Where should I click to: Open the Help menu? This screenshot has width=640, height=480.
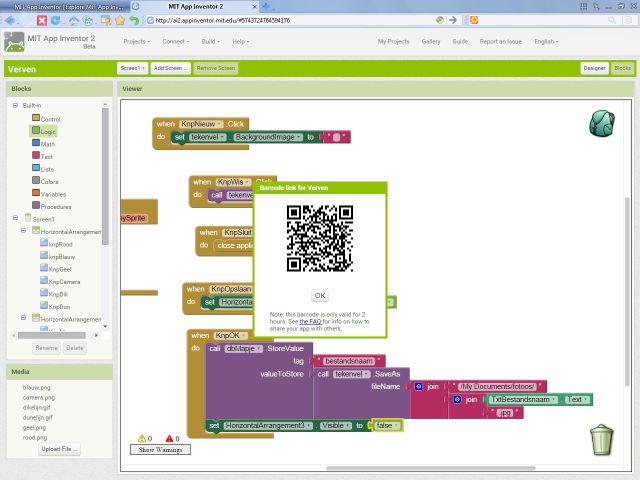(241, 41)
